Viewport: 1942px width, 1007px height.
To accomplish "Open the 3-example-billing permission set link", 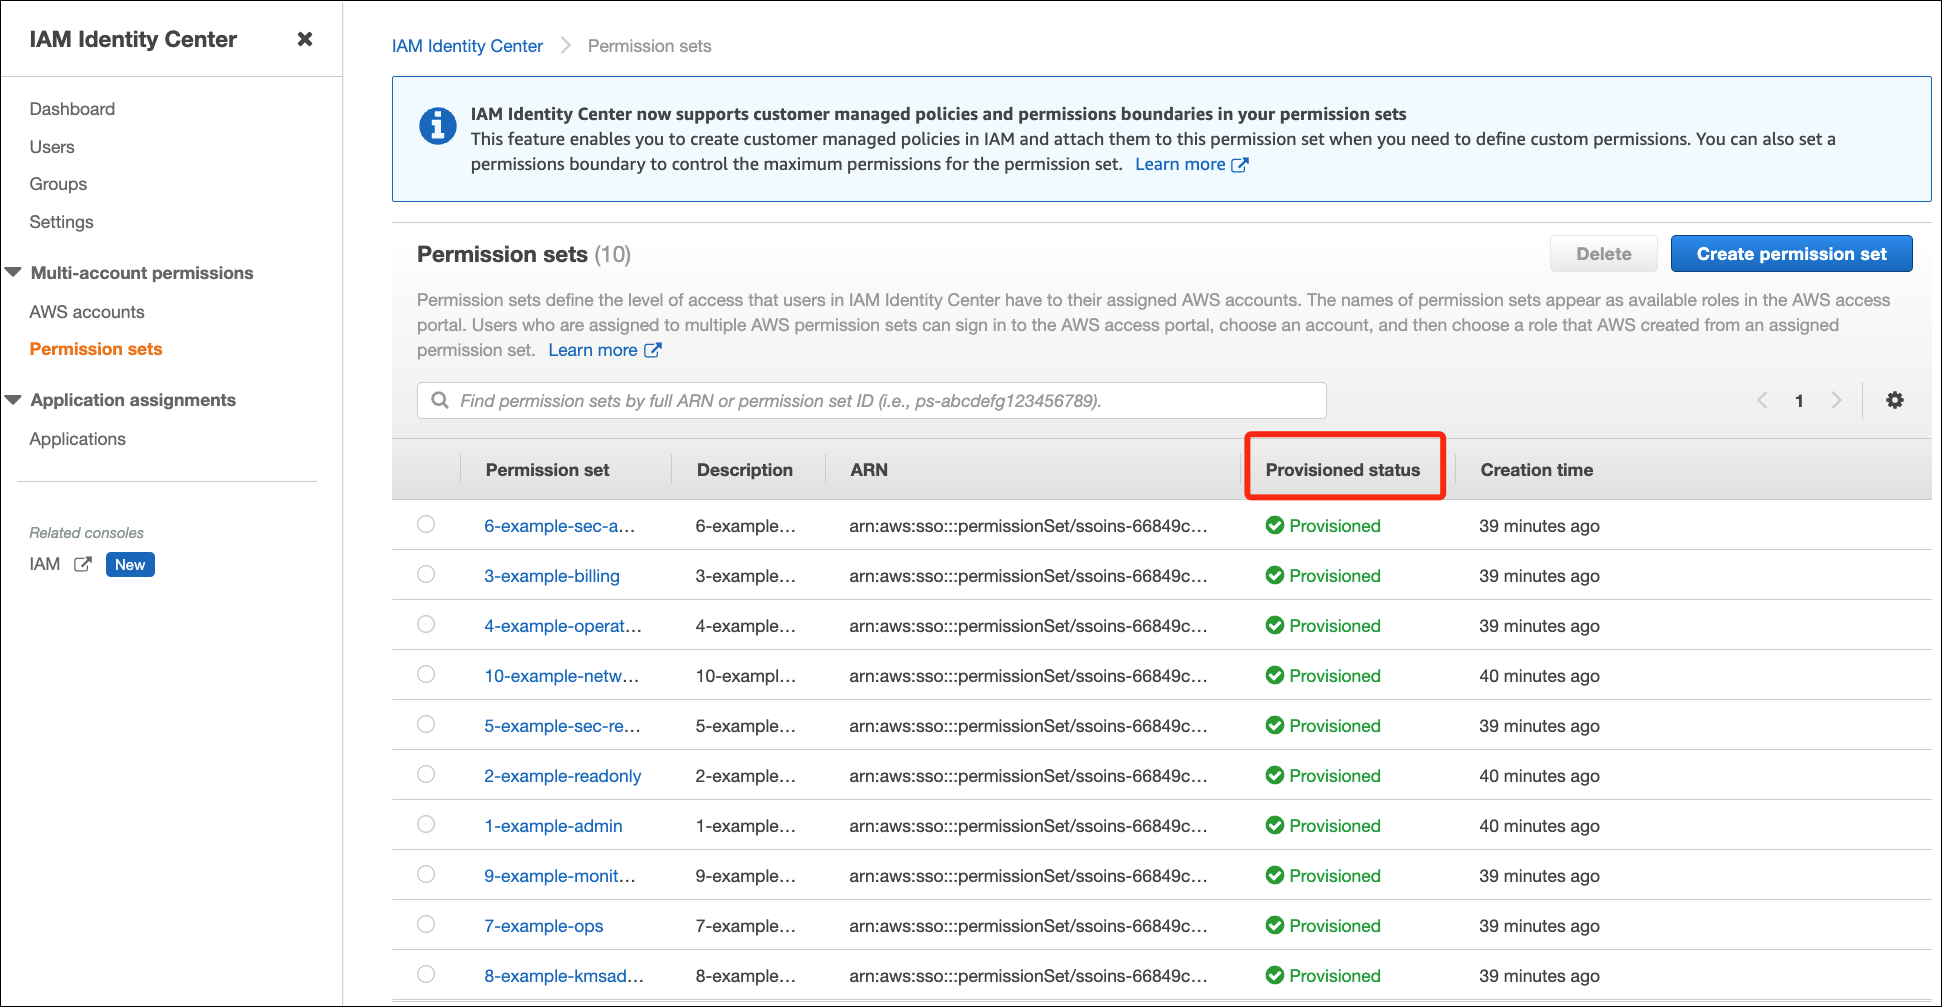I will tap(552, 576).
